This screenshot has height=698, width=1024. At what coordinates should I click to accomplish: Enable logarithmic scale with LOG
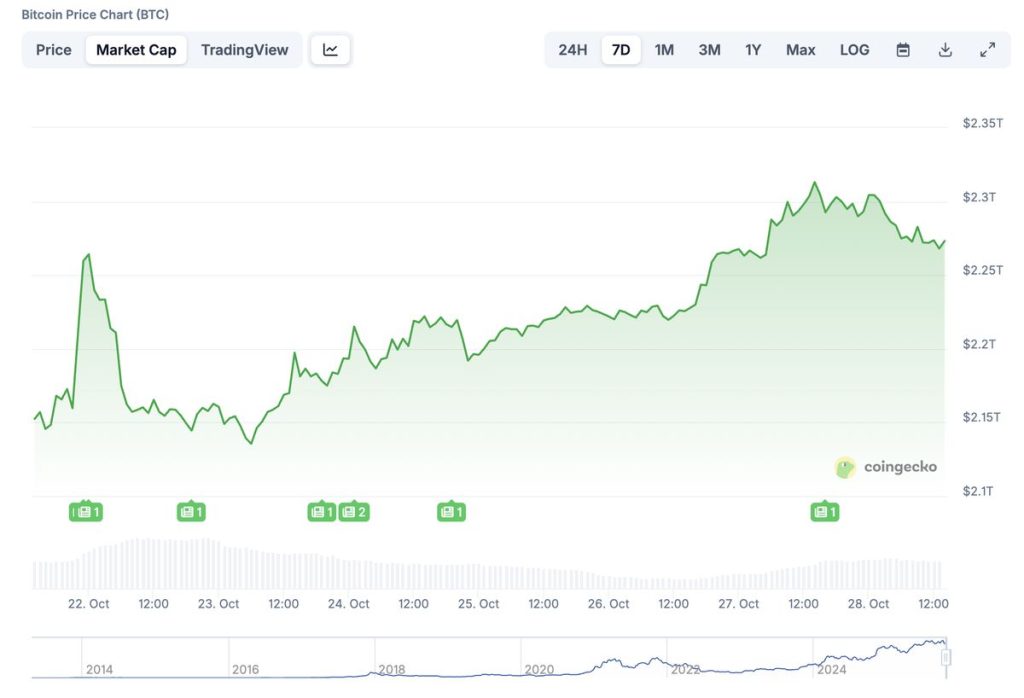pos(854,49)
